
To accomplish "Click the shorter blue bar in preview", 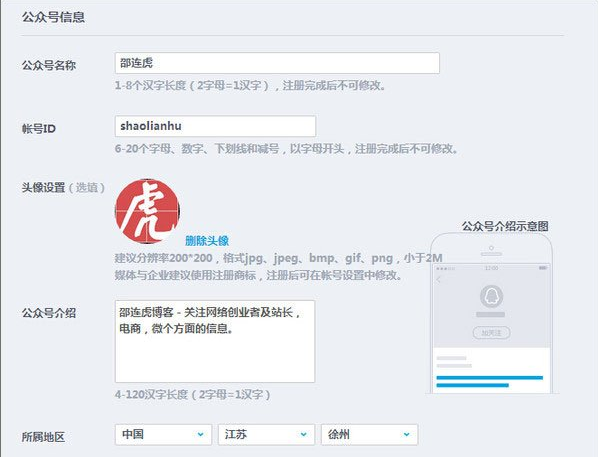I will pyautogui.click(x=473, y=385).
